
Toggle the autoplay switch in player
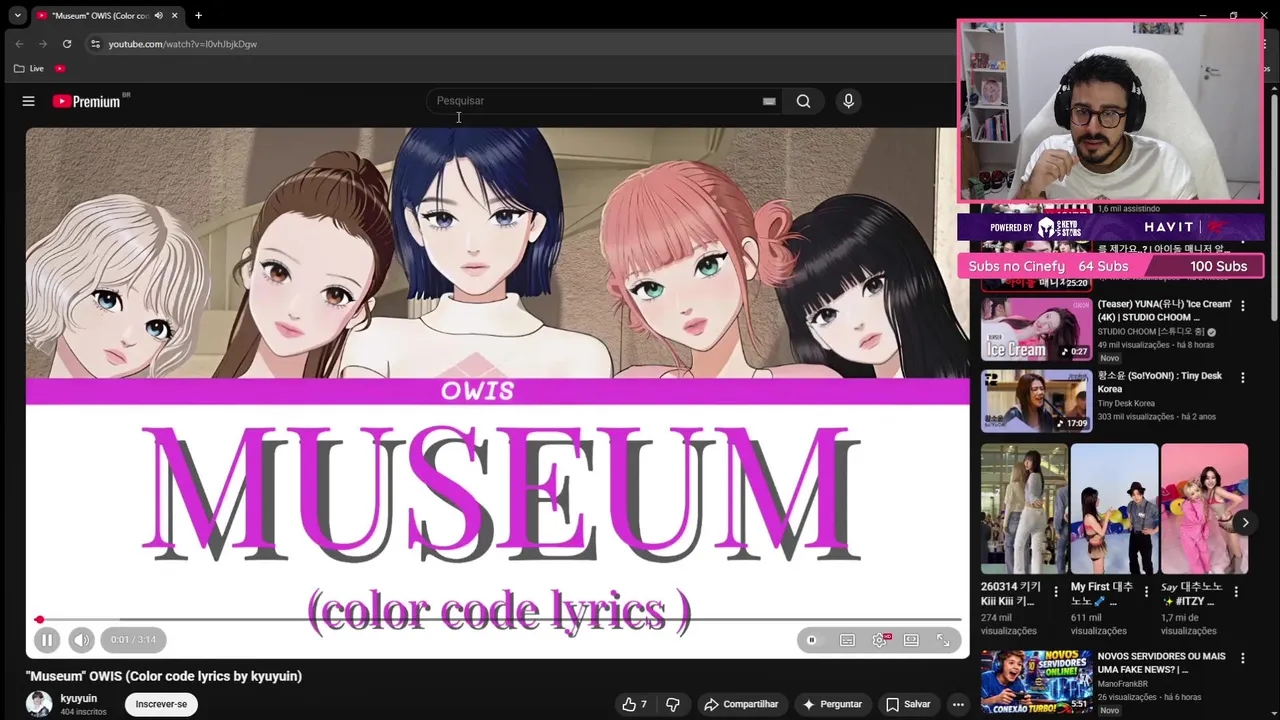pos(812,640)
